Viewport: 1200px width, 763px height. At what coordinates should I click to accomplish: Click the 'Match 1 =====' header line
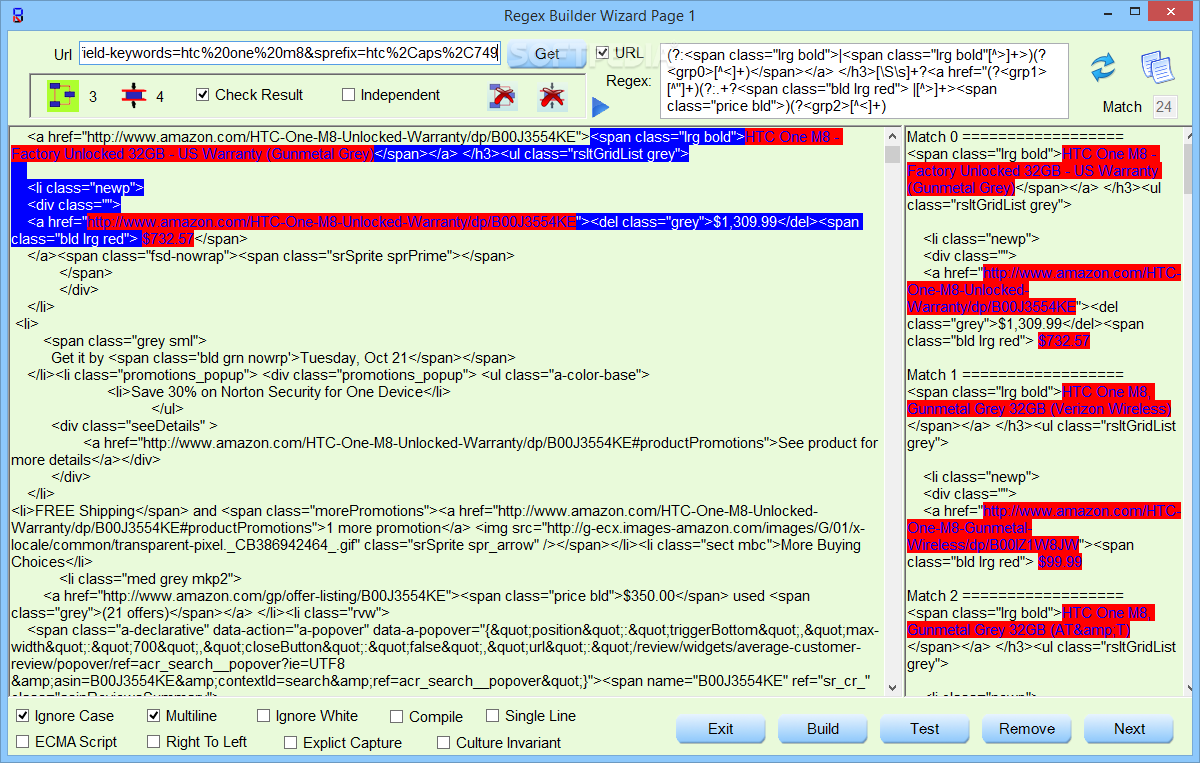[1015, 374]
